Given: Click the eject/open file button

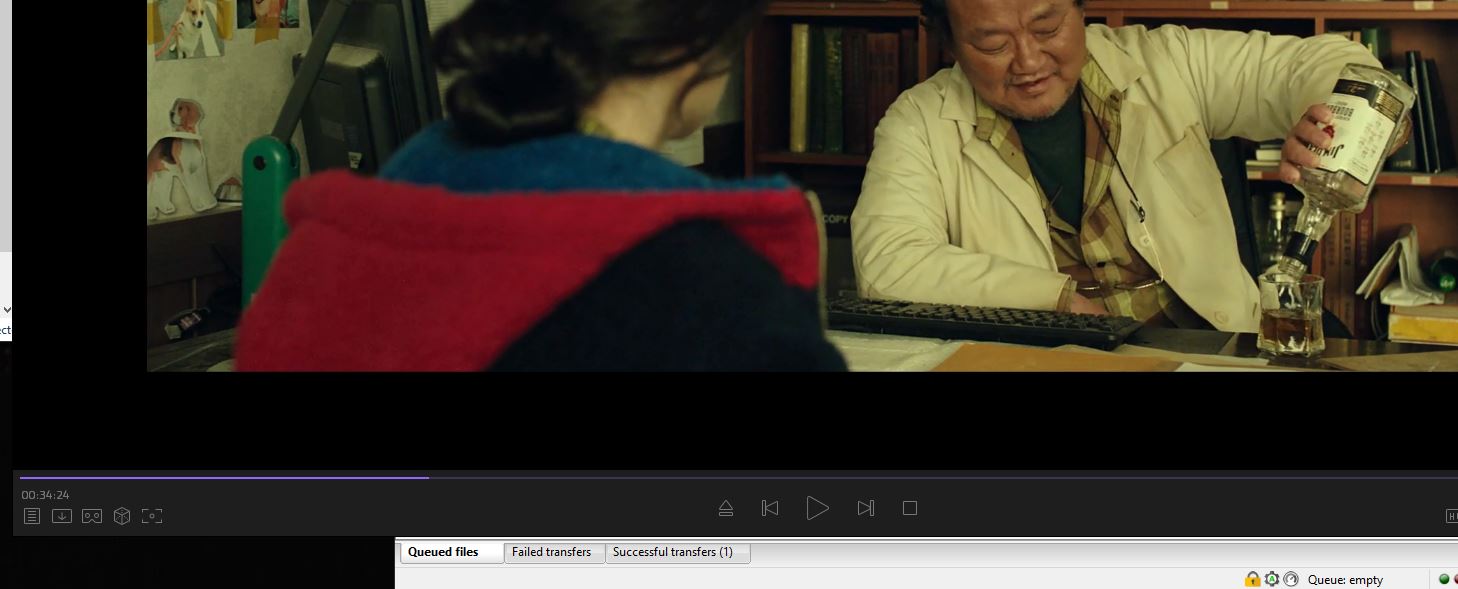Looking at the screenshot, I should pyautogui.click(x=726, y=508).
